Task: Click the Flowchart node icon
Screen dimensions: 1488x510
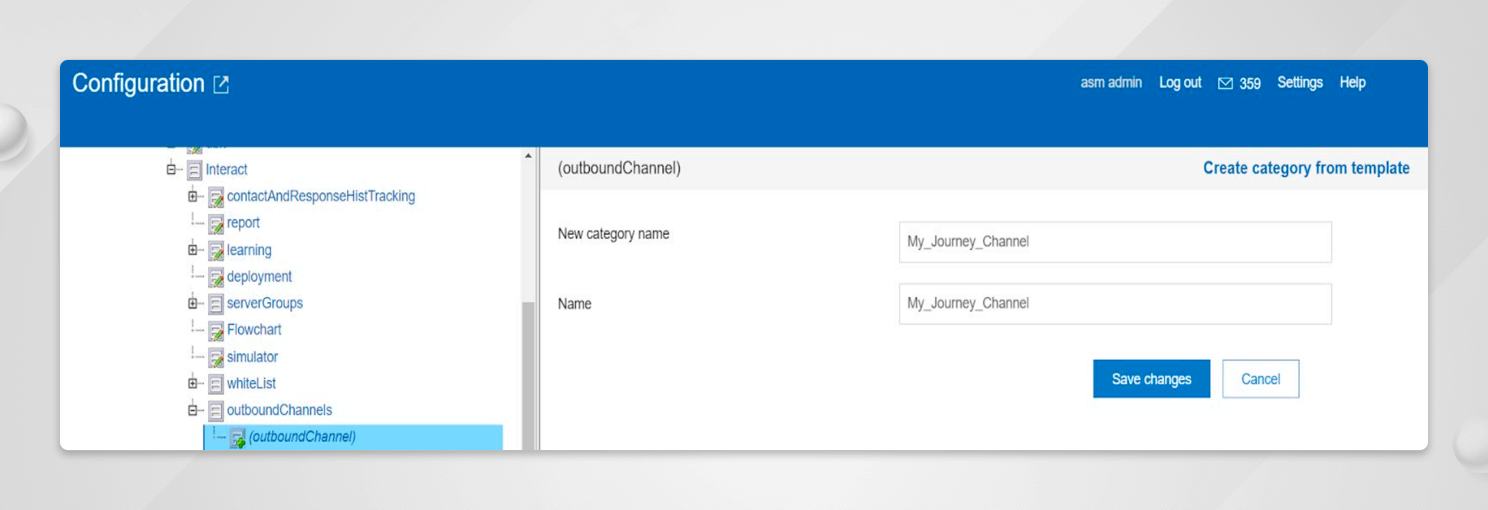Action: 216,330
